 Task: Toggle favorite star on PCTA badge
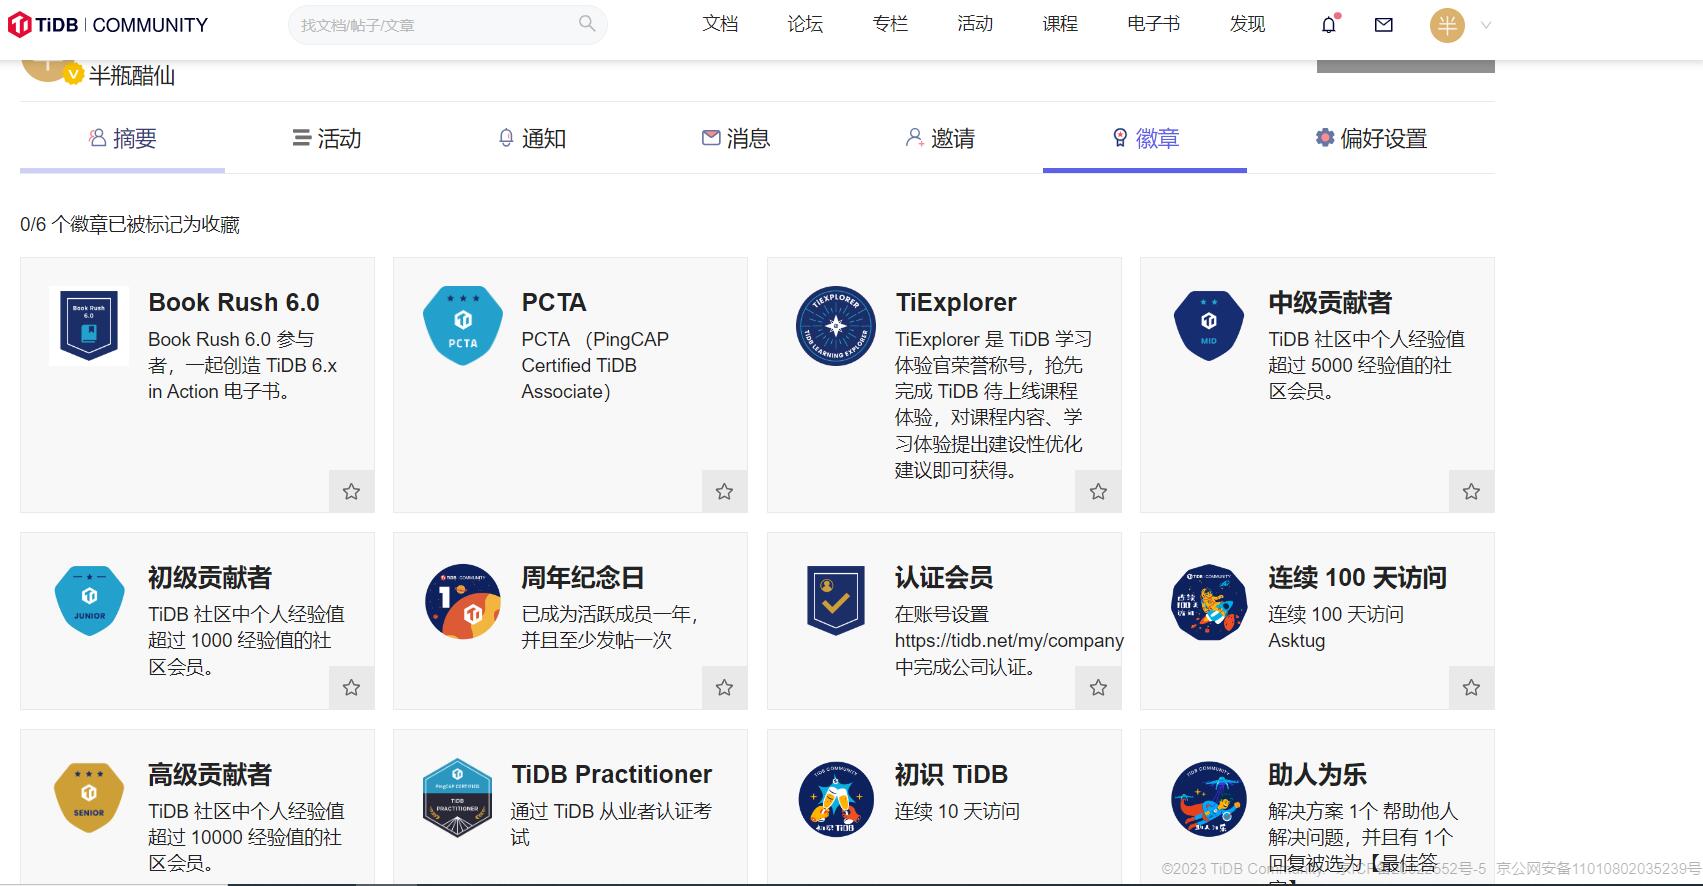[x=724, y=491]
